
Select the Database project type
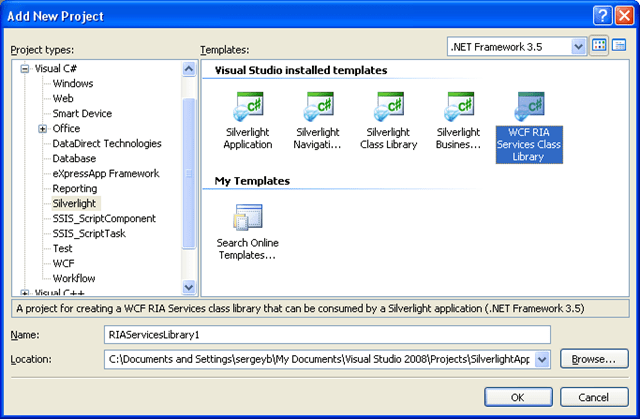coord(74,159)
